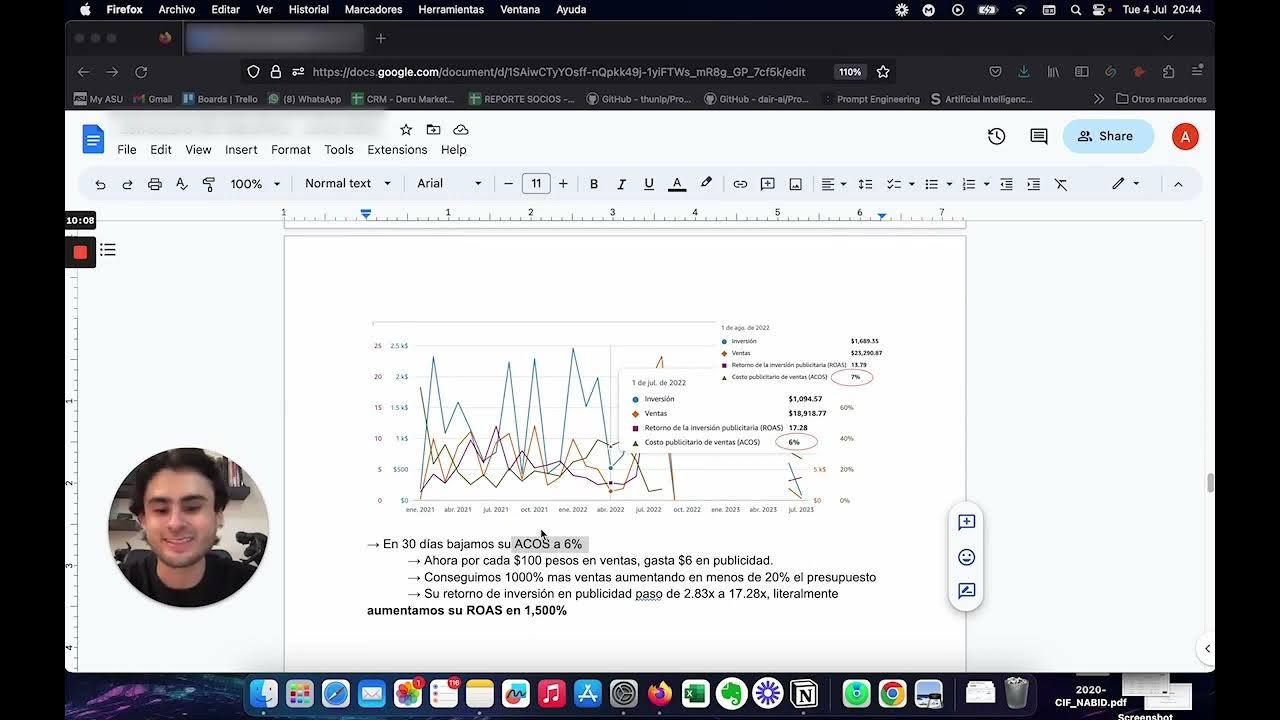Click the Share button
This screenshot has height=720, width=1280.
pyautogui.click(x=1108, y=137)
